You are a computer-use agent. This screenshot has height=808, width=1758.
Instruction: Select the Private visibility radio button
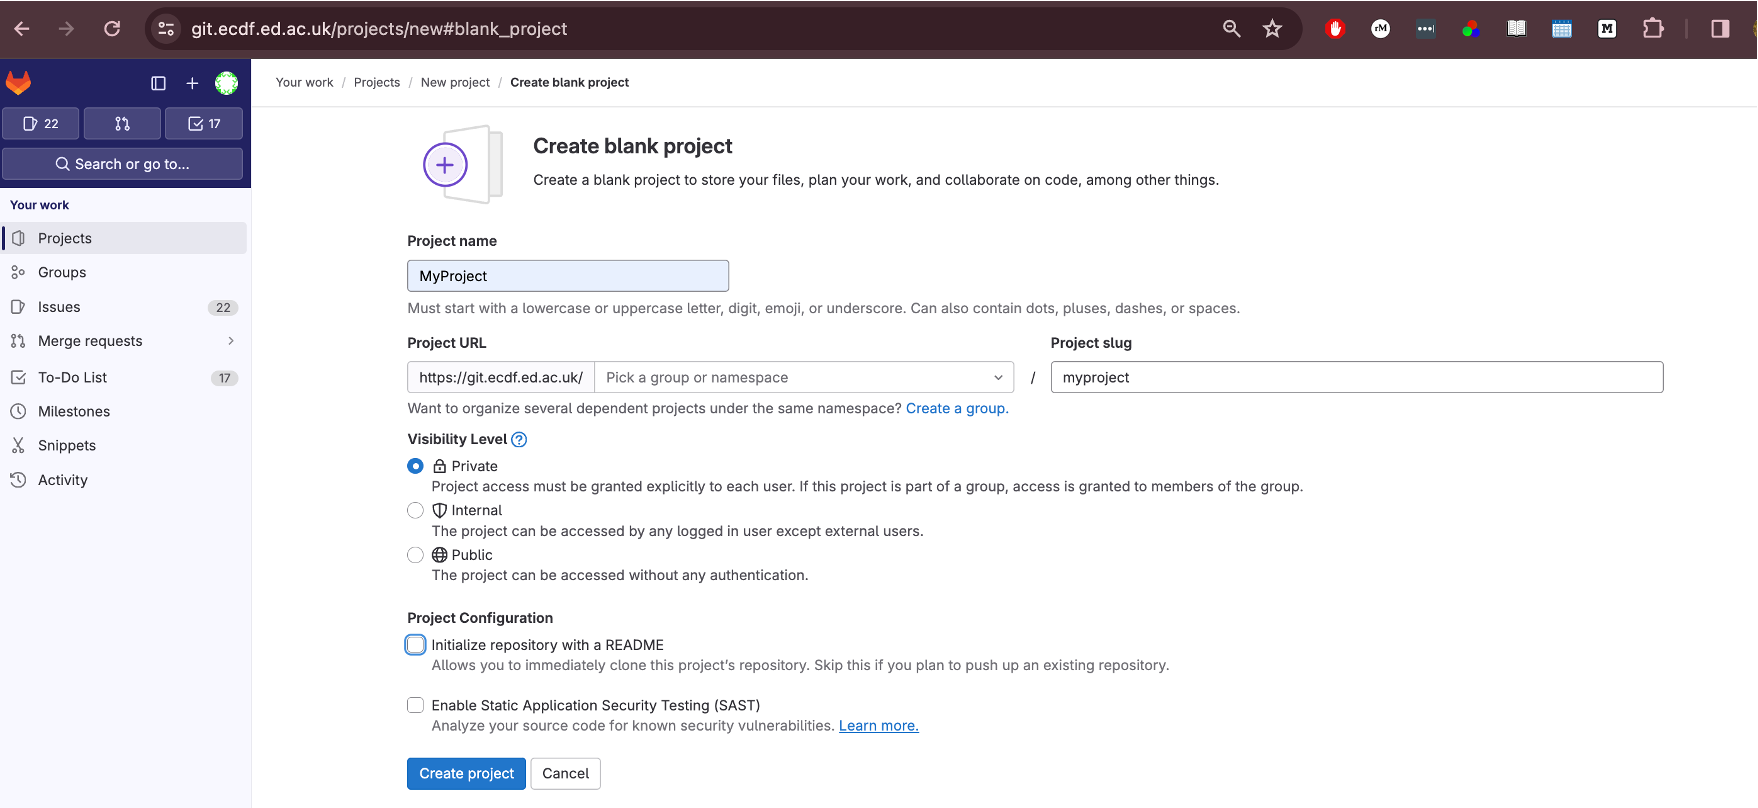[x=416, y=466]
